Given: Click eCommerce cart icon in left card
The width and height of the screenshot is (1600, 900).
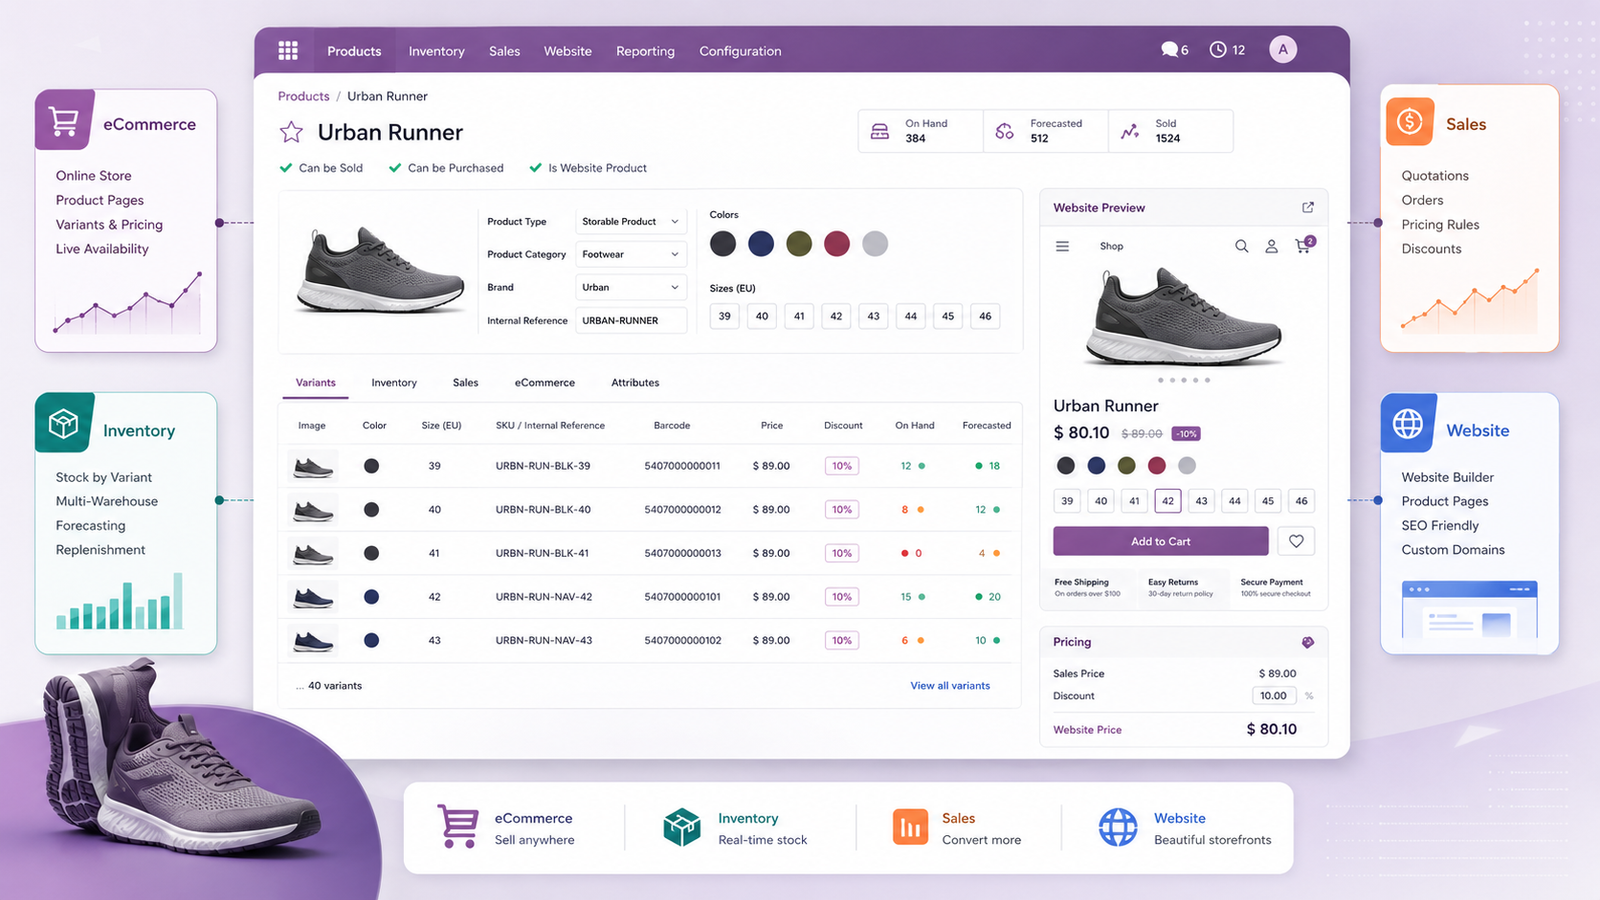Looking at the screenshot, I should (64, 121).
